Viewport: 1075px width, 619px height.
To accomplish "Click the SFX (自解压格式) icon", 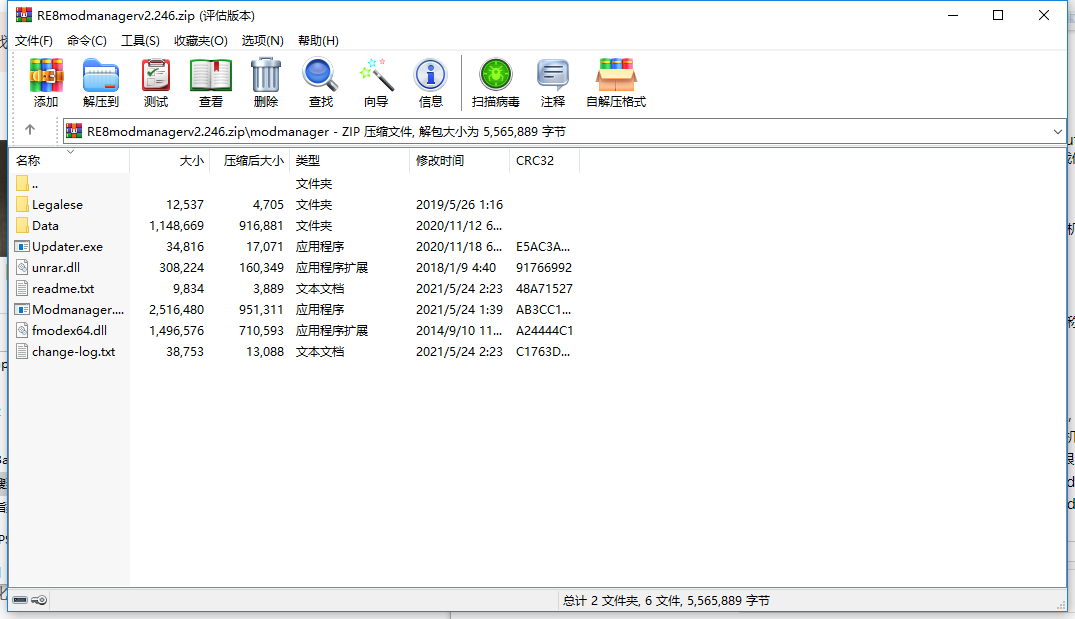I will coord(616,75).
